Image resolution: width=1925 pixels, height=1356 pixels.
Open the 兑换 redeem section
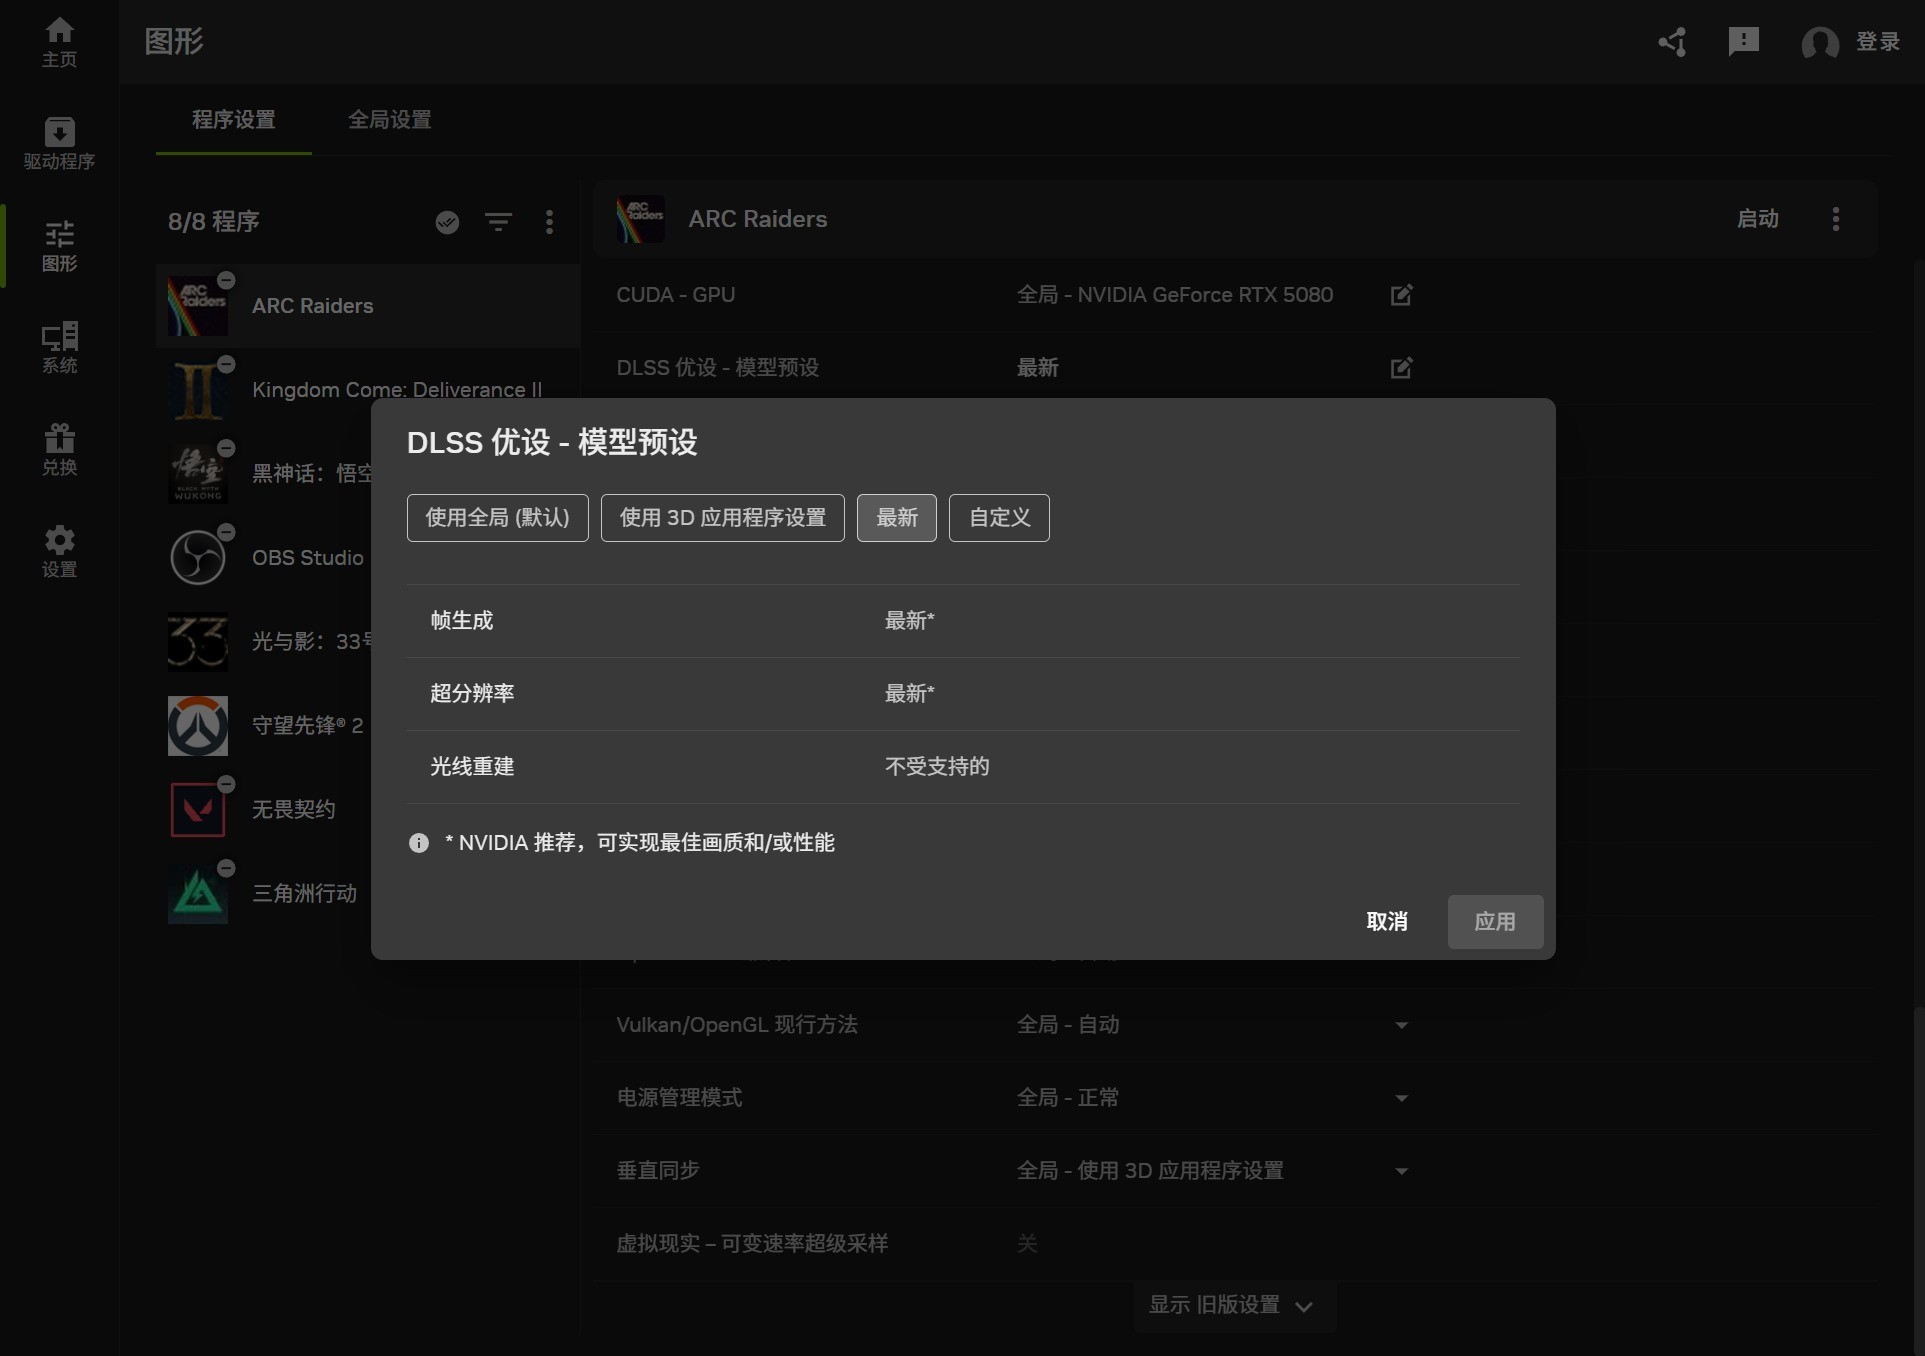coord(59,450)
